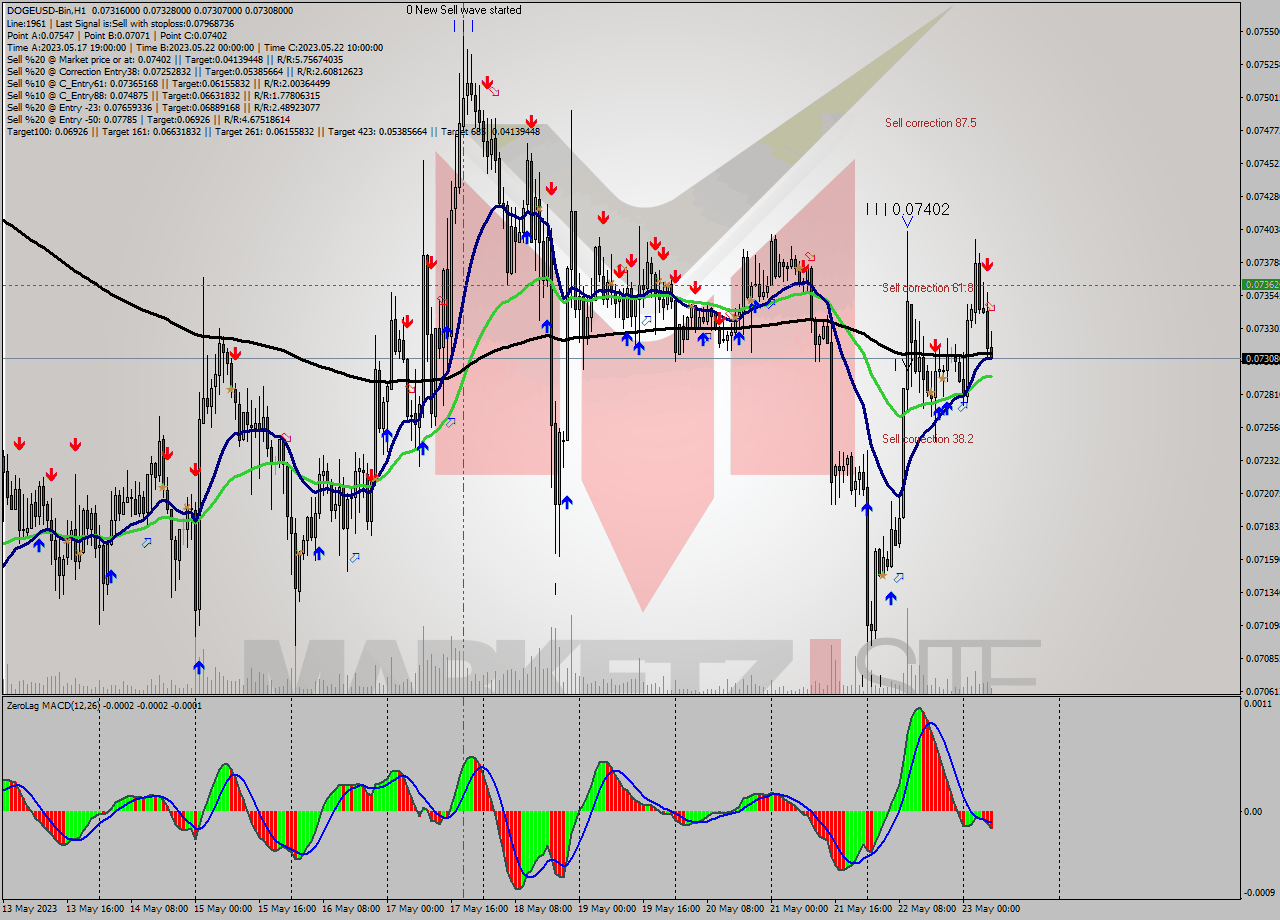Click the 'Sell %10 @ C_Entry88' info line
Screen dimensions: 1280x920
pyautogui.click(x=163, y=95)
